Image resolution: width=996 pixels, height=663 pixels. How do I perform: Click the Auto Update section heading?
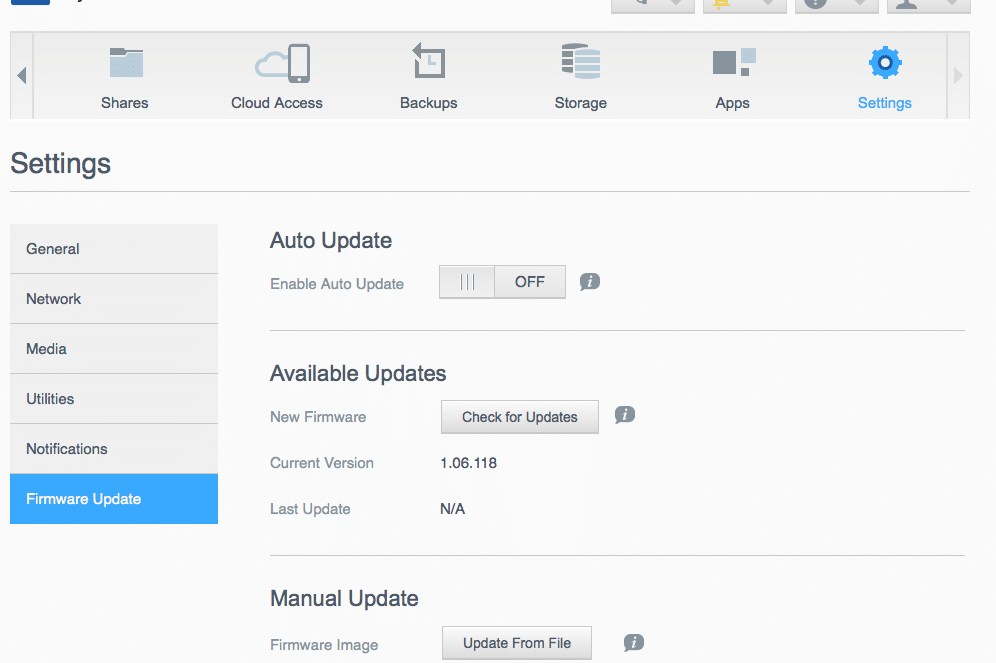pos(331,241)
